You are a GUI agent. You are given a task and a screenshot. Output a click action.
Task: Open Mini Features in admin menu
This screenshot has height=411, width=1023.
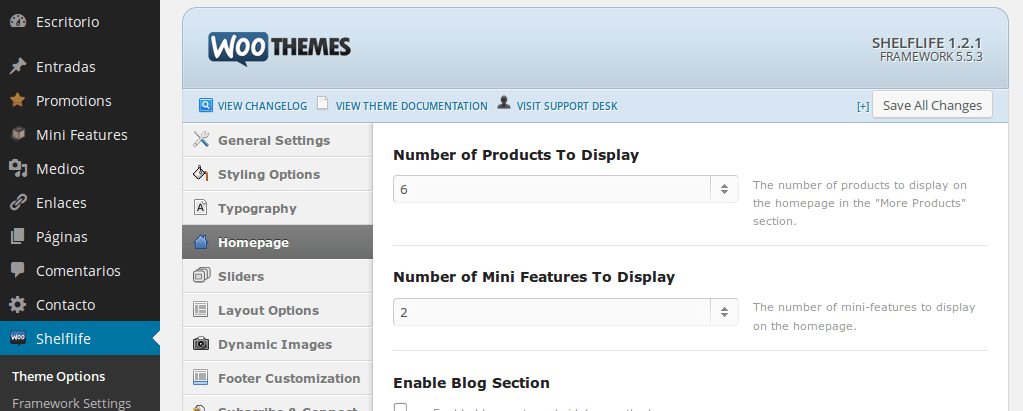(x=80, y=134)
